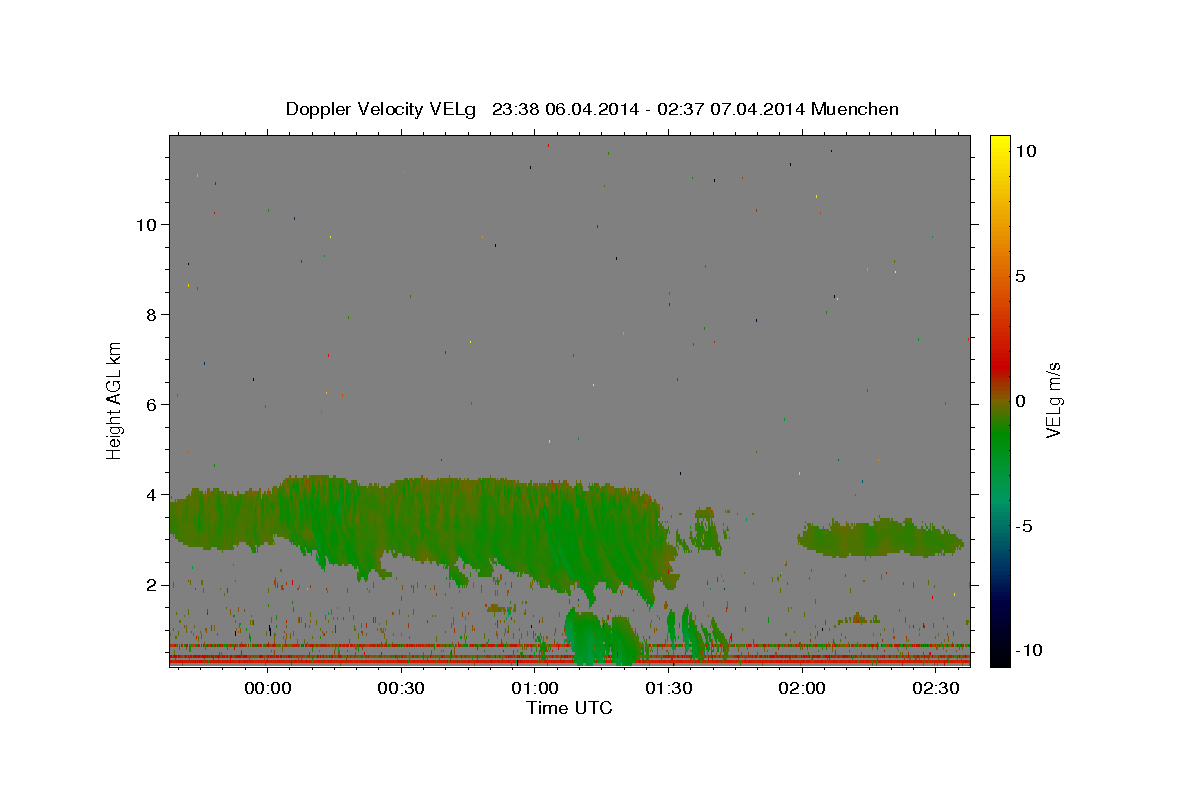
Task: Click the height tick label '4'
Action: pos(151,494)
